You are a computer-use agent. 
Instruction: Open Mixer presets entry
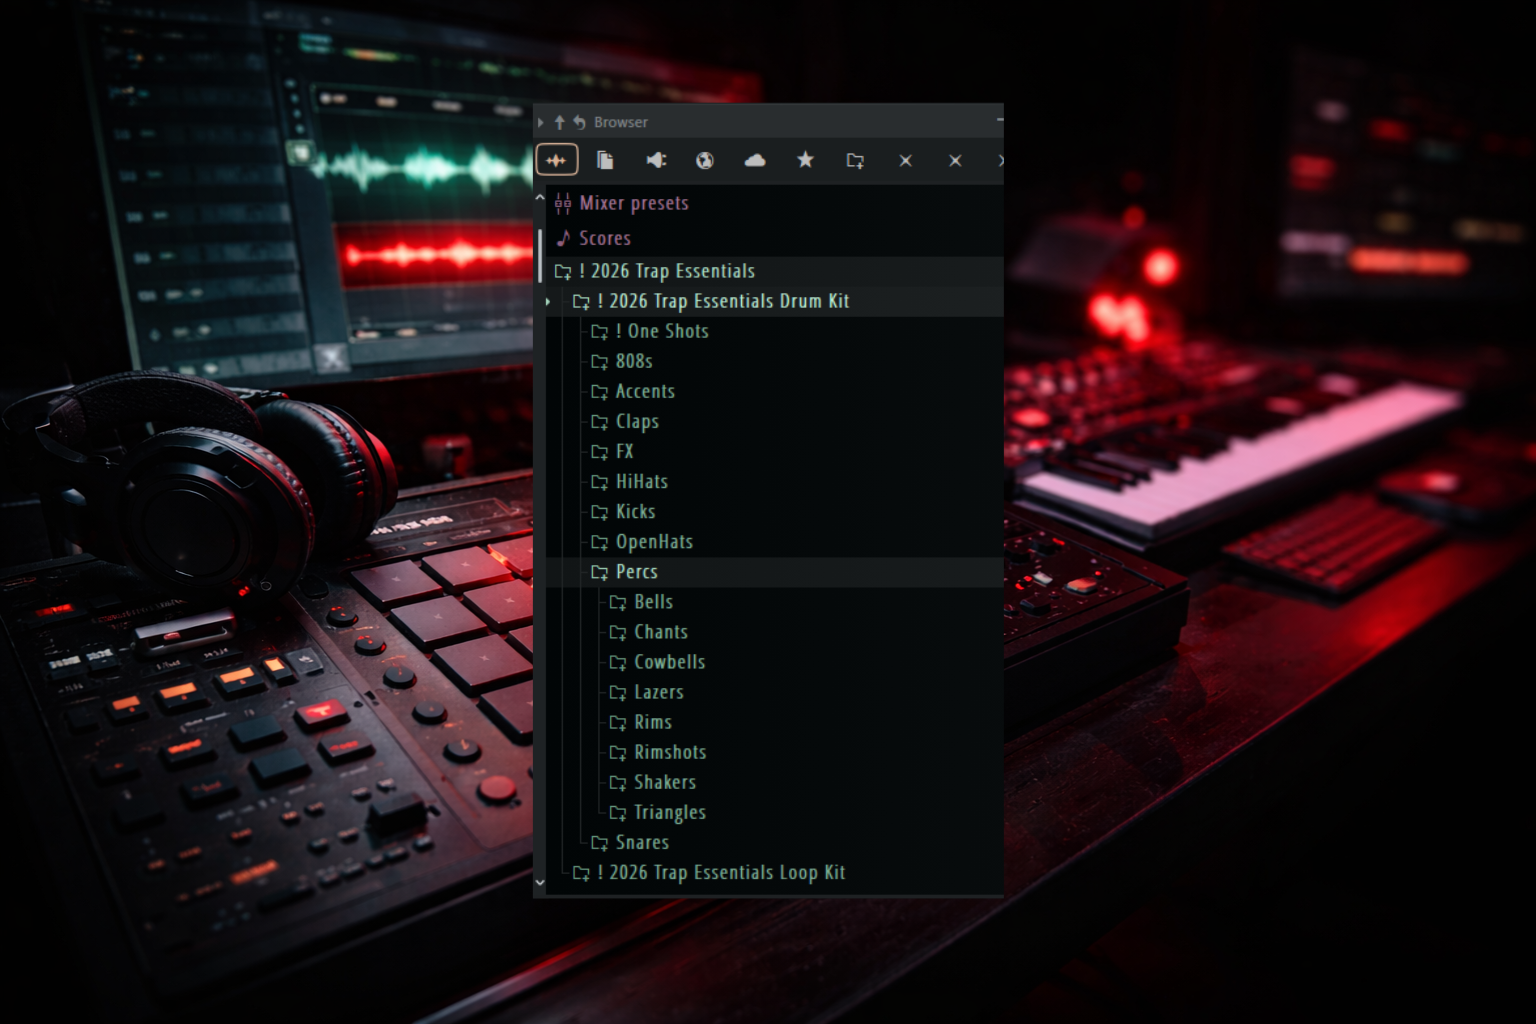tap(633, 203)
